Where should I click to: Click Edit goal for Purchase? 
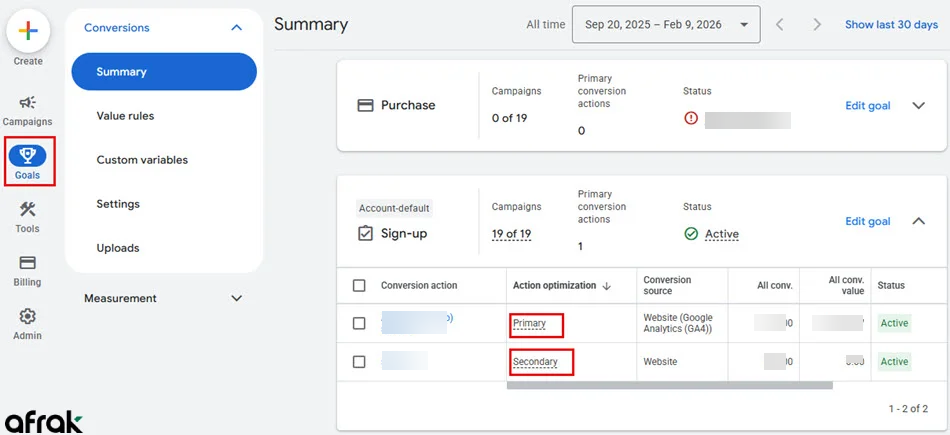tap(867, 105)
